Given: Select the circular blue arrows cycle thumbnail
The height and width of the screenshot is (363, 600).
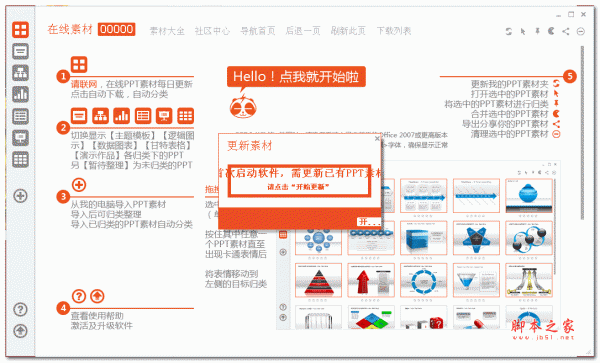Looking at the screenshot, I should pos(424,280).
